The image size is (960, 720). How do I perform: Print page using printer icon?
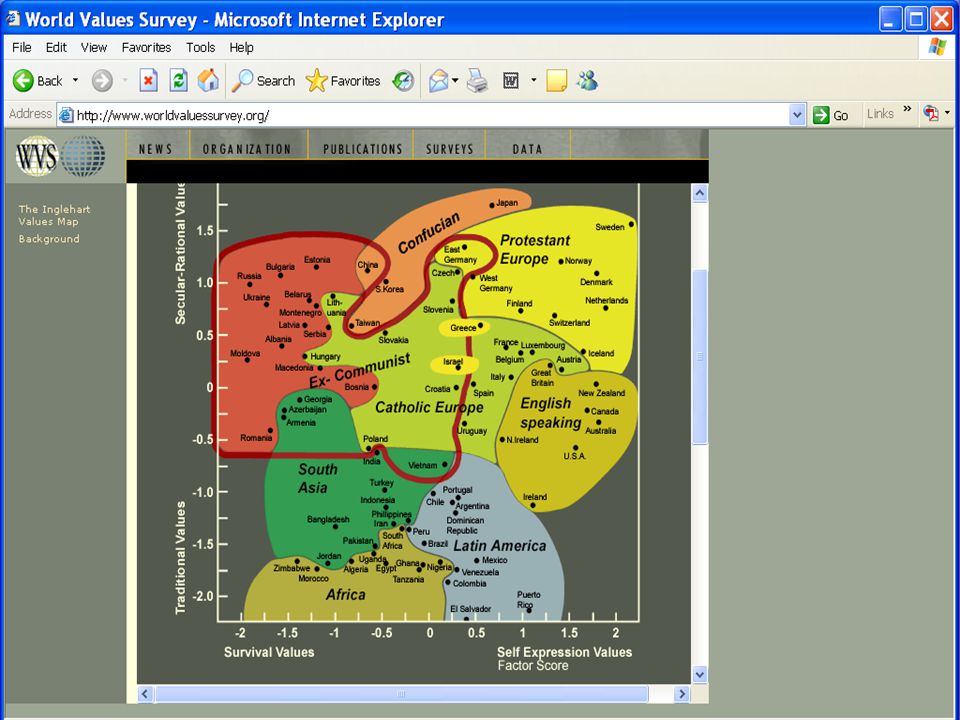click(x=478, y=81)
